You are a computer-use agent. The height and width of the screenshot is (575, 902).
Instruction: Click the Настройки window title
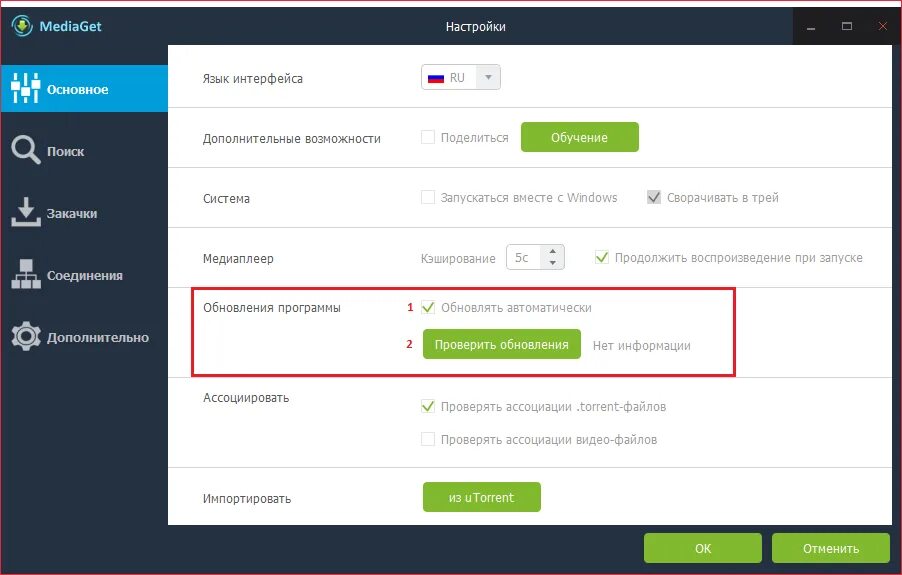476,26
